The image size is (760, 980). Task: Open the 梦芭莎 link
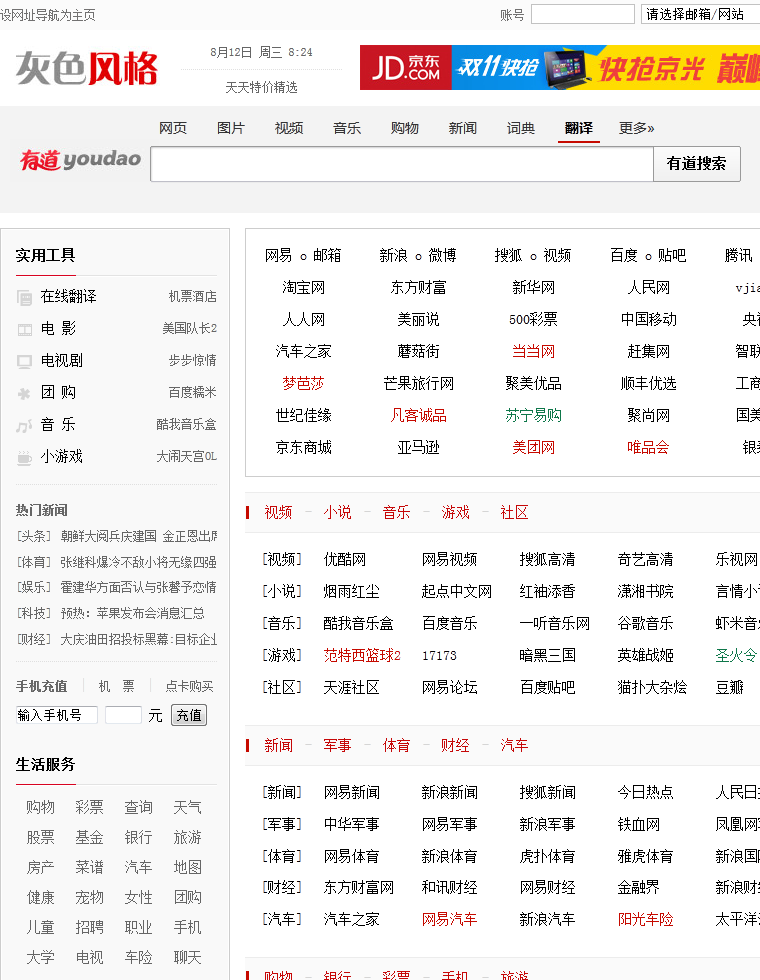pos(304,383)
